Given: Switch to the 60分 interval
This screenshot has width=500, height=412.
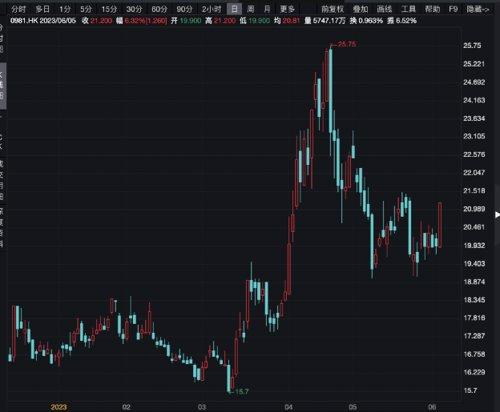Looking at the screenshot, I should point(159,9).
